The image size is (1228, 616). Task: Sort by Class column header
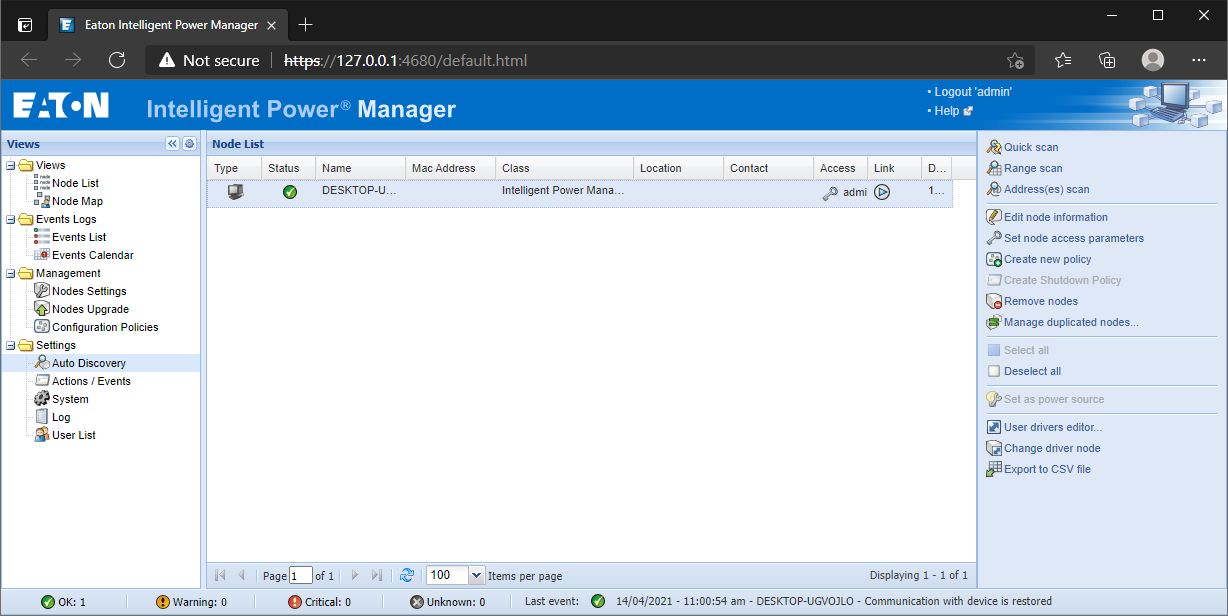pyautogui.click(x=564, y=168)
